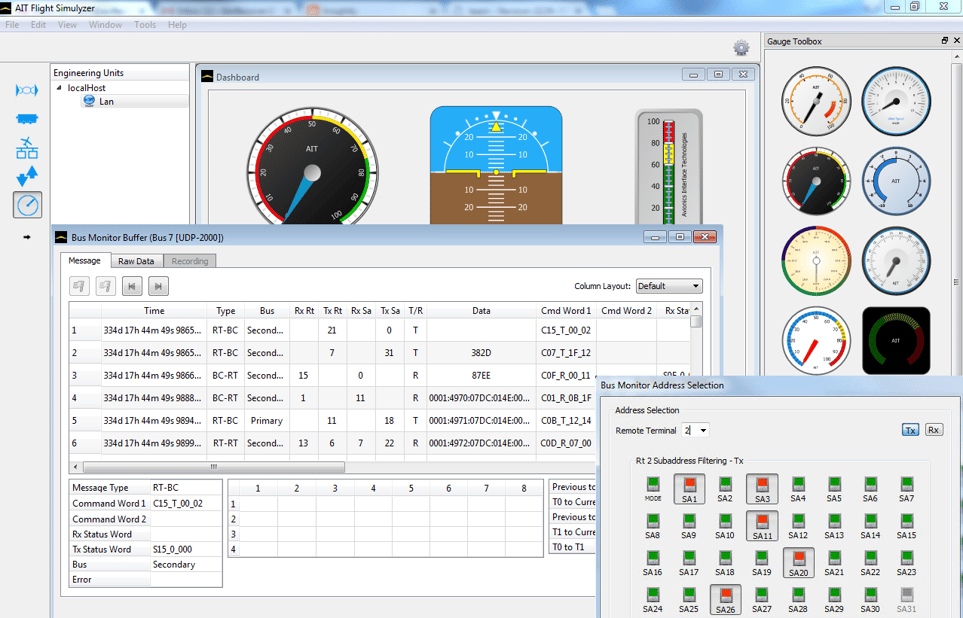Switch to the Recording tab
The image size is (963, 618).
(190, 260)
